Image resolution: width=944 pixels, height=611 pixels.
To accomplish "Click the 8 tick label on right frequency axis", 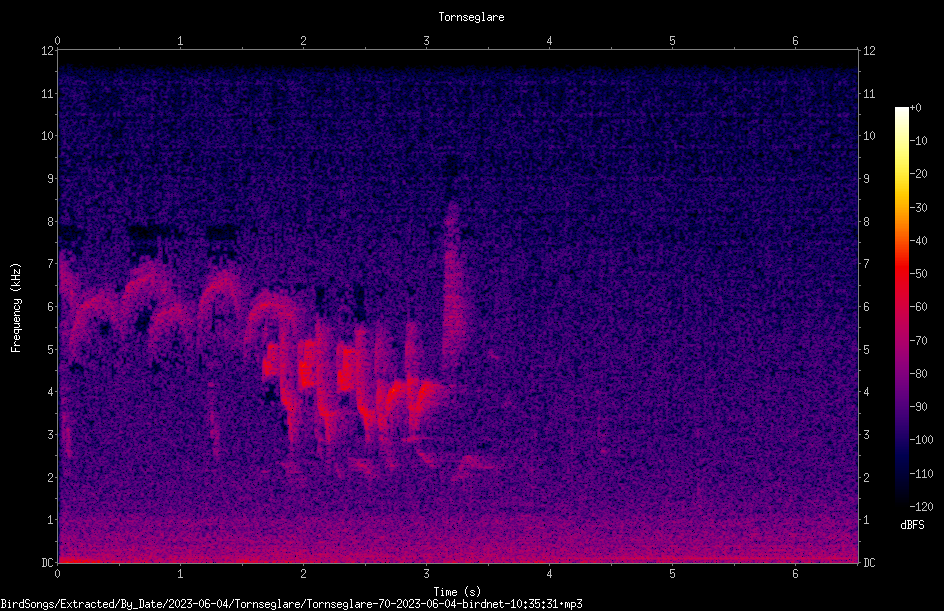I will [866, 222].
